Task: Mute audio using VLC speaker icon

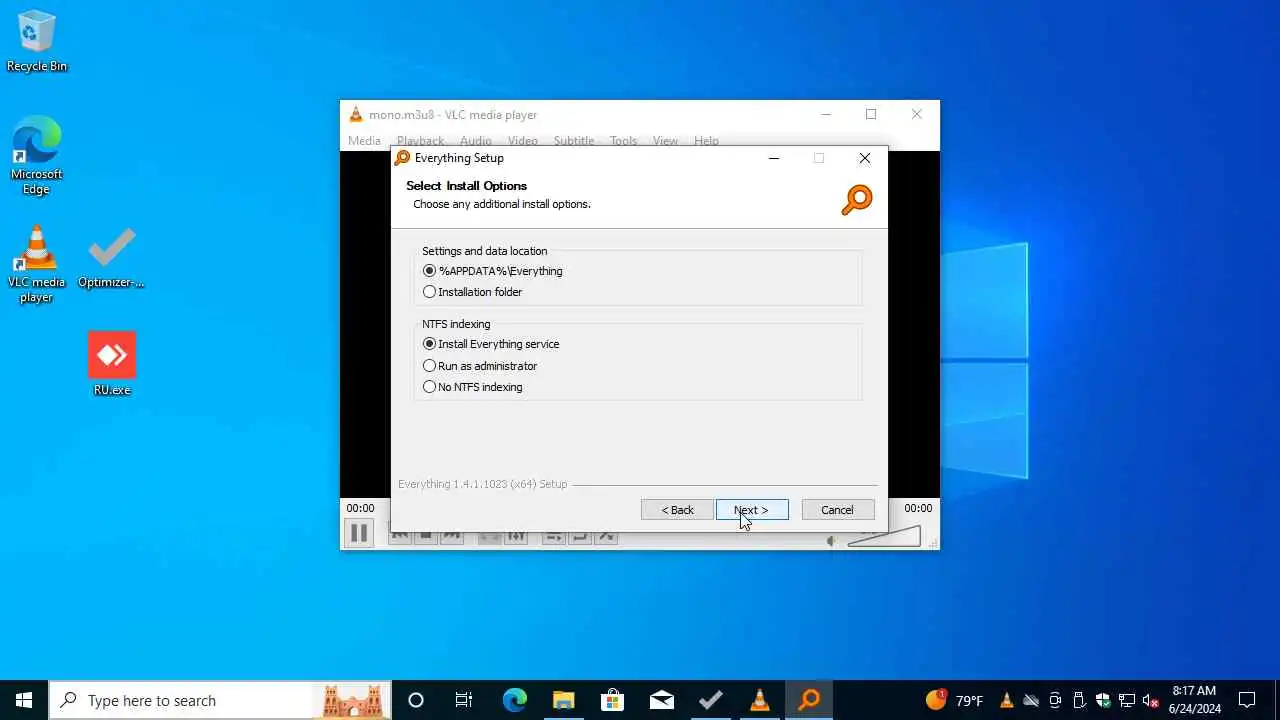Action: coord(832,541)
